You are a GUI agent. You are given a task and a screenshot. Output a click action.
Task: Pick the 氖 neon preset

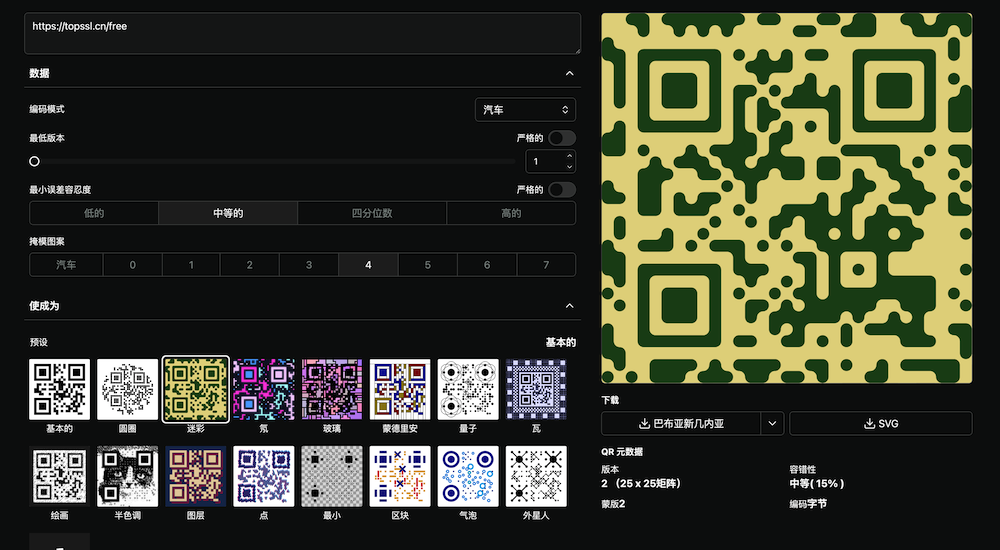(263, 389)
